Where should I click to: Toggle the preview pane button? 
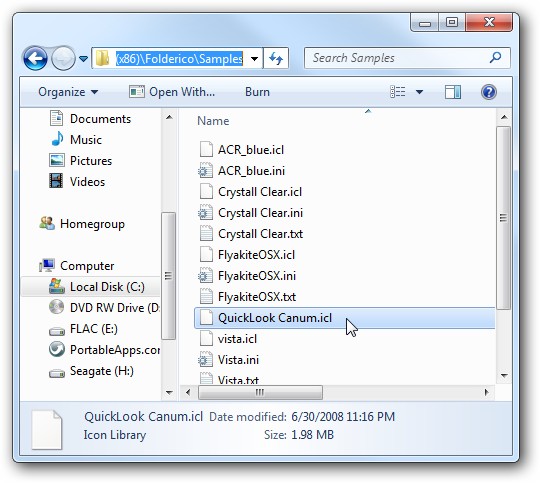(453, 92)
